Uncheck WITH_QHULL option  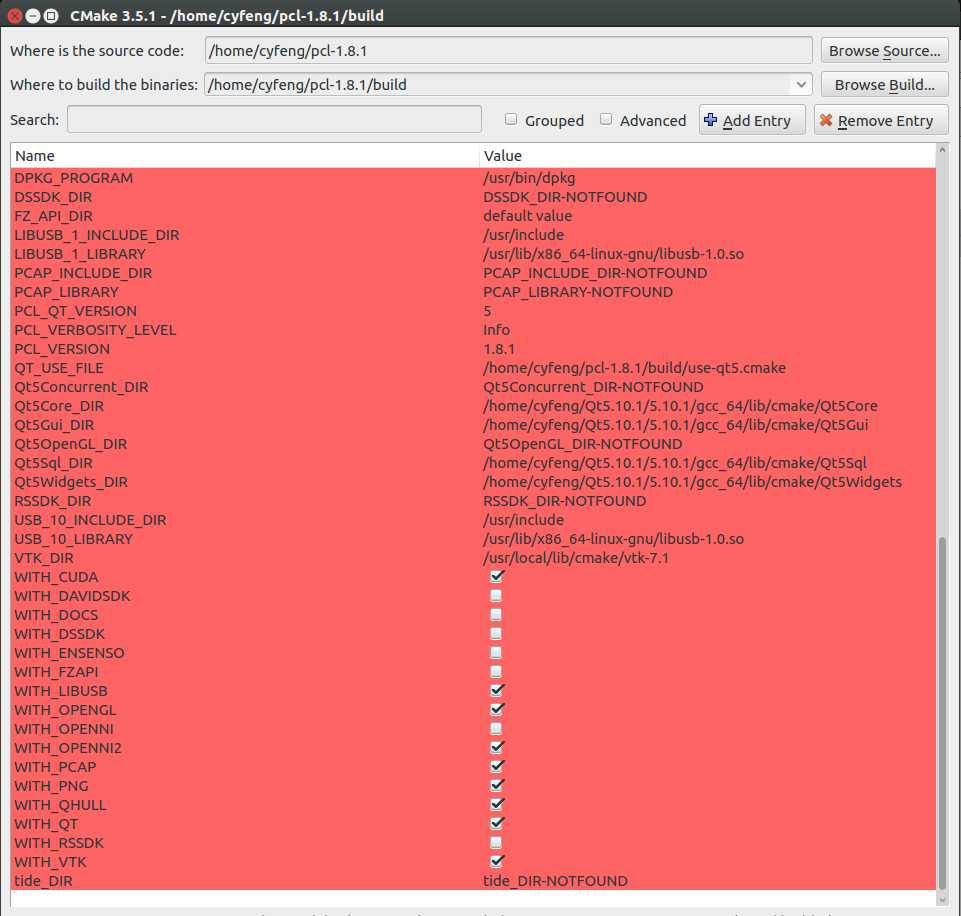[496, 804]
